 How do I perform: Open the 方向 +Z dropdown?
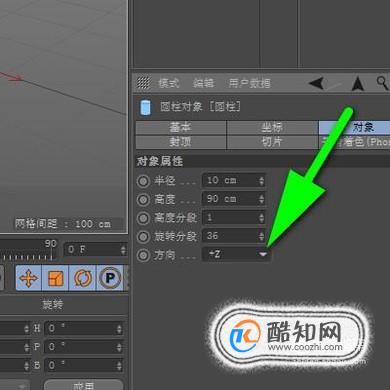pos(236,254)
